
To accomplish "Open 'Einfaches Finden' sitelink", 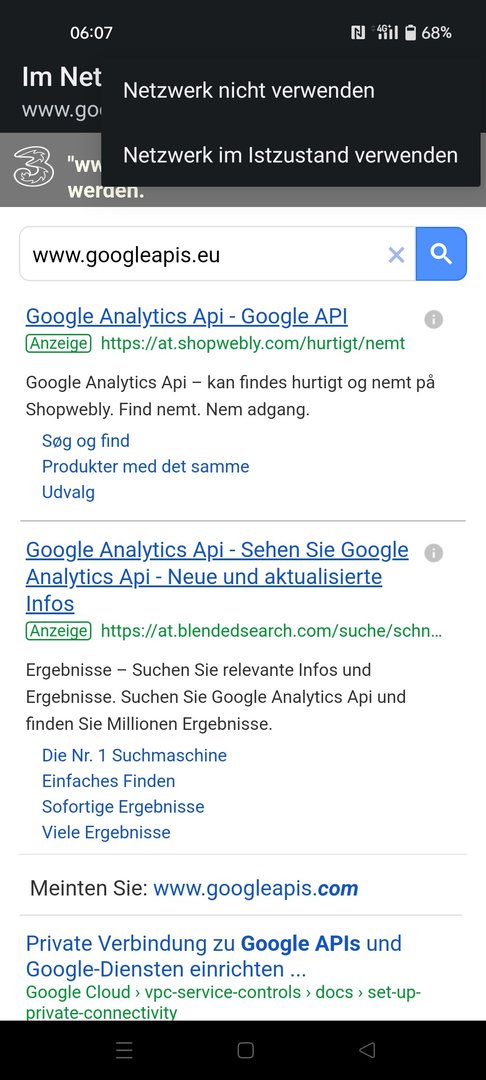I will tap(109, 780).
